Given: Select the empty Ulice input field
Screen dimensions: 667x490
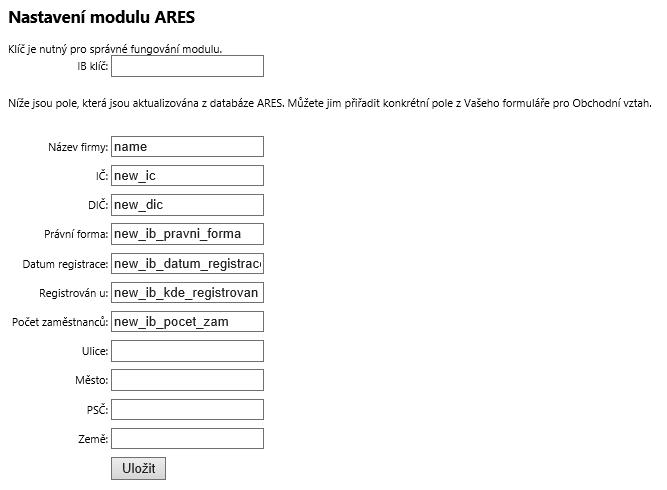Looking at the screenshot, I should tap(188, 351).
